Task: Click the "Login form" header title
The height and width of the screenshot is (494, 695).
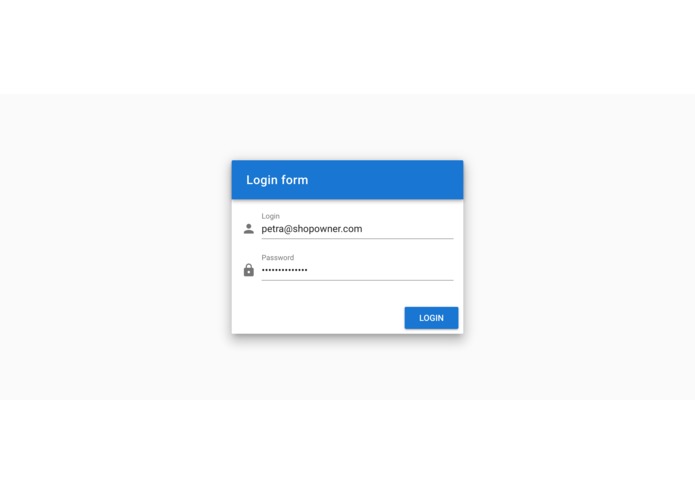Action: coord(277,180)
